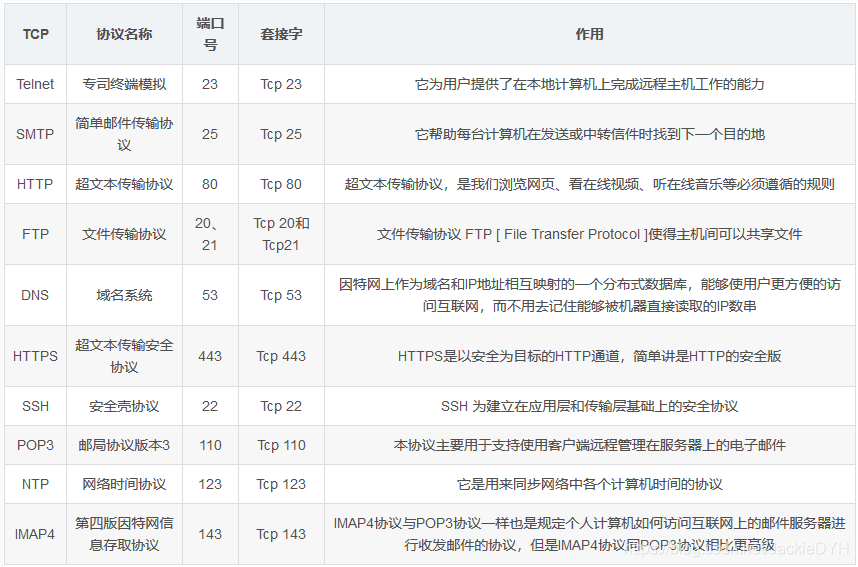Click the SMTP description '它帮助每台计算机...' cell
858x567 pixels.
click(589, 134)
